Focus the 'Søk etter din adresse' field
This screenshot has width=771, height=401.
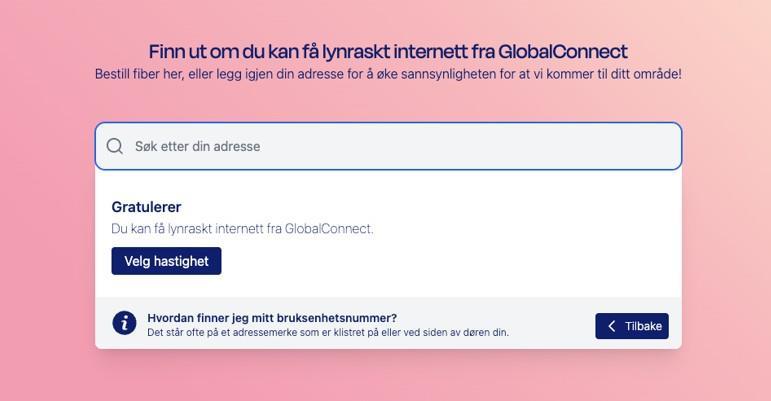(x=388, y=146)
